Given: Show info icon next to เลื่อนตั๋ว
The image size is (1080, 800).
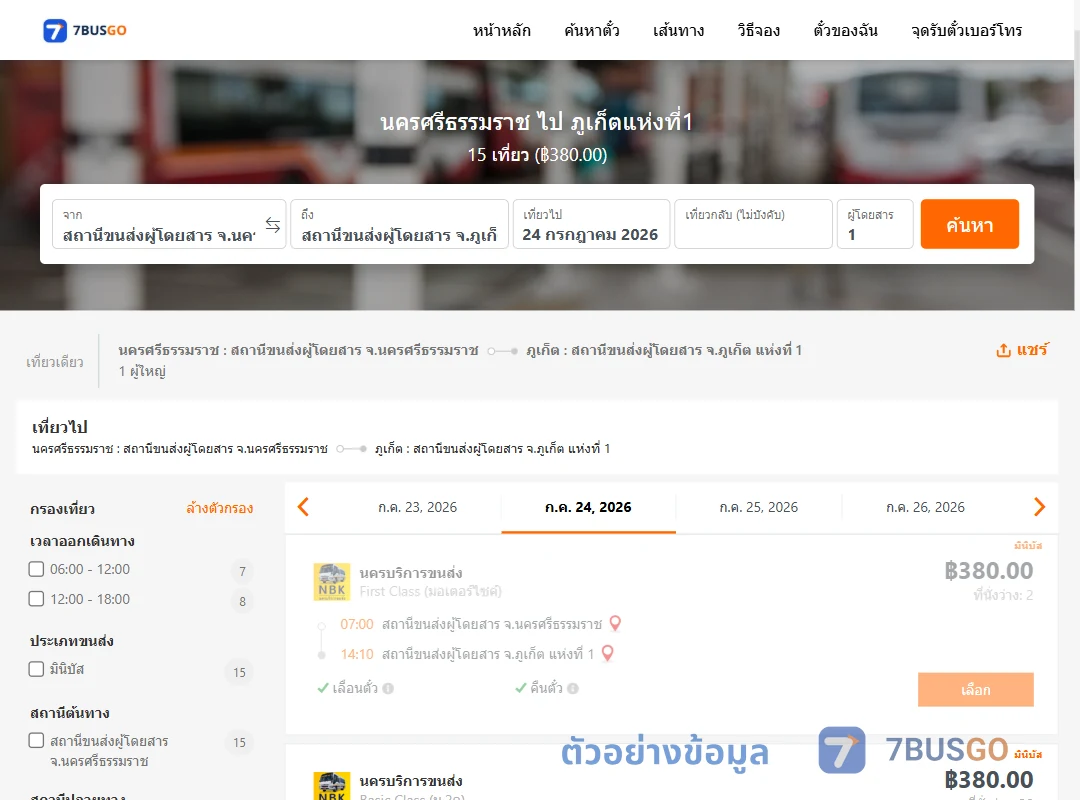Looking at the screenshot, I should click(388, 688).
